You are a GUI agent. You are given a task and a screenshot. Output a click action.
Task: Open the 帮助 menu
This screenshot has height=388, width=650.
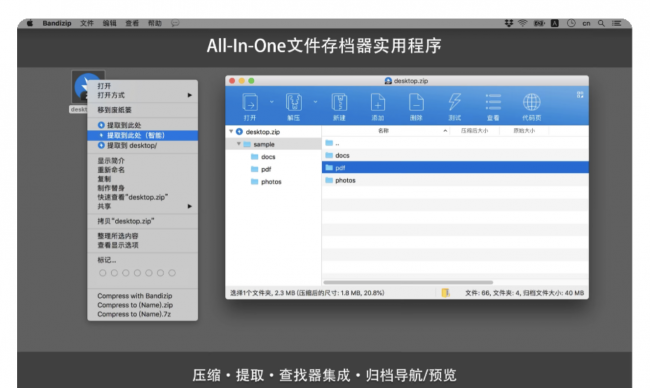[x=155, y=23]
